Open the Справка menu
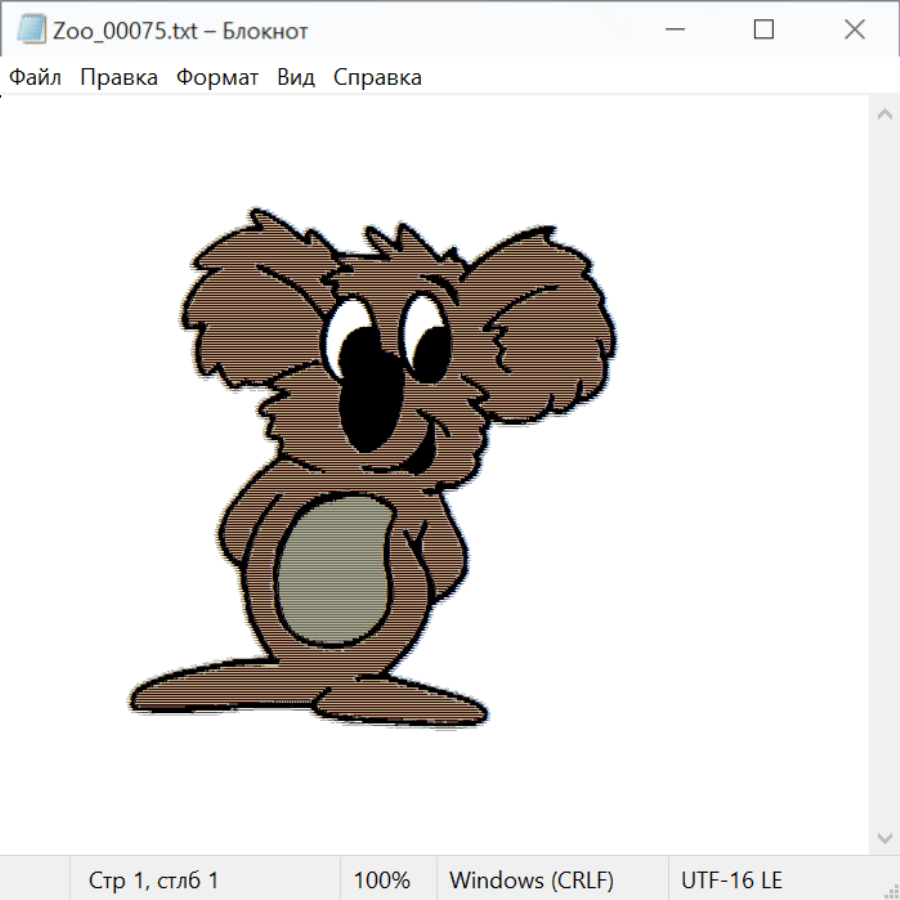The image size is (900, 900). click(377, 78)
